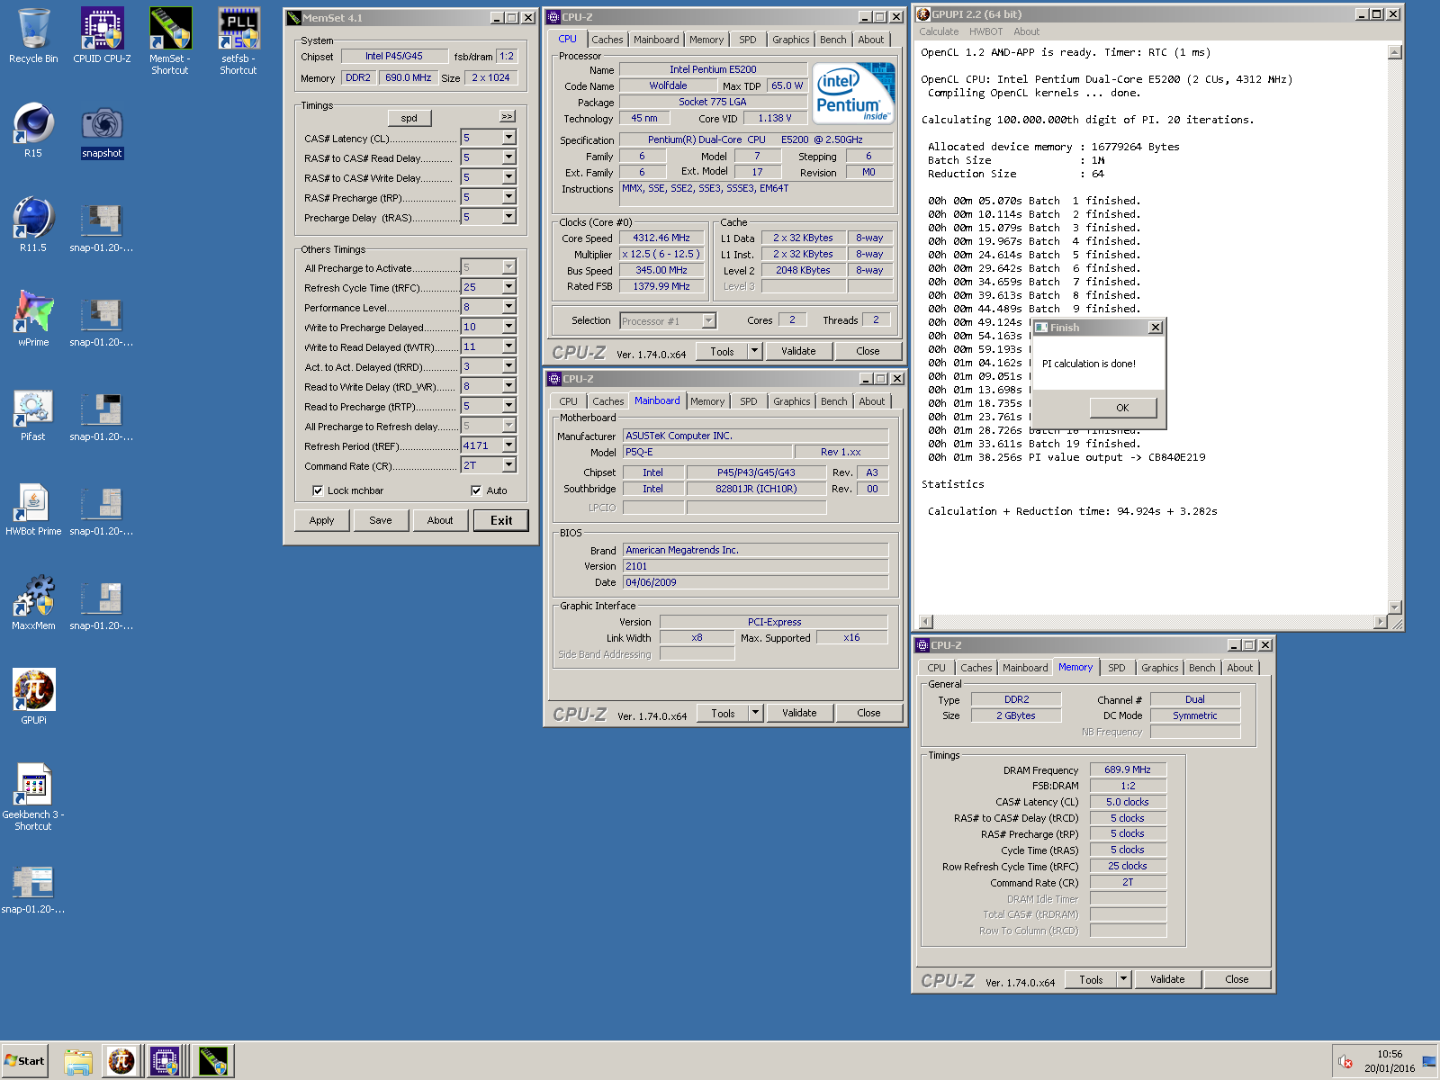1440x1080 pixels.
Task: Open About menu in GPUPI
Action: point(1027,32)
